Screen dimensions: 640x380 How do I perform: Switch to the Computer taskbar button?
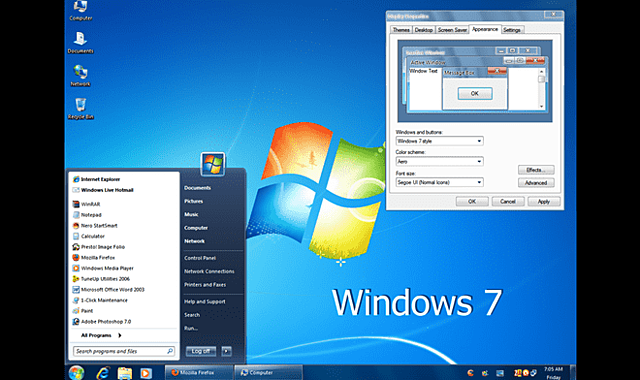coord(269,373)
